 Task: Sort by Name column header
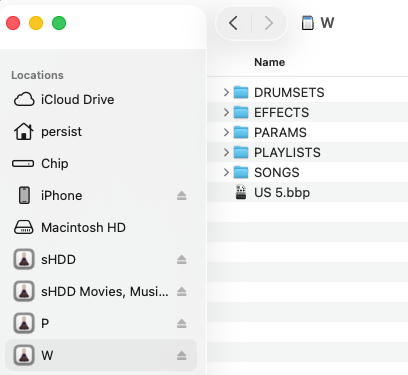click(269, 62)
